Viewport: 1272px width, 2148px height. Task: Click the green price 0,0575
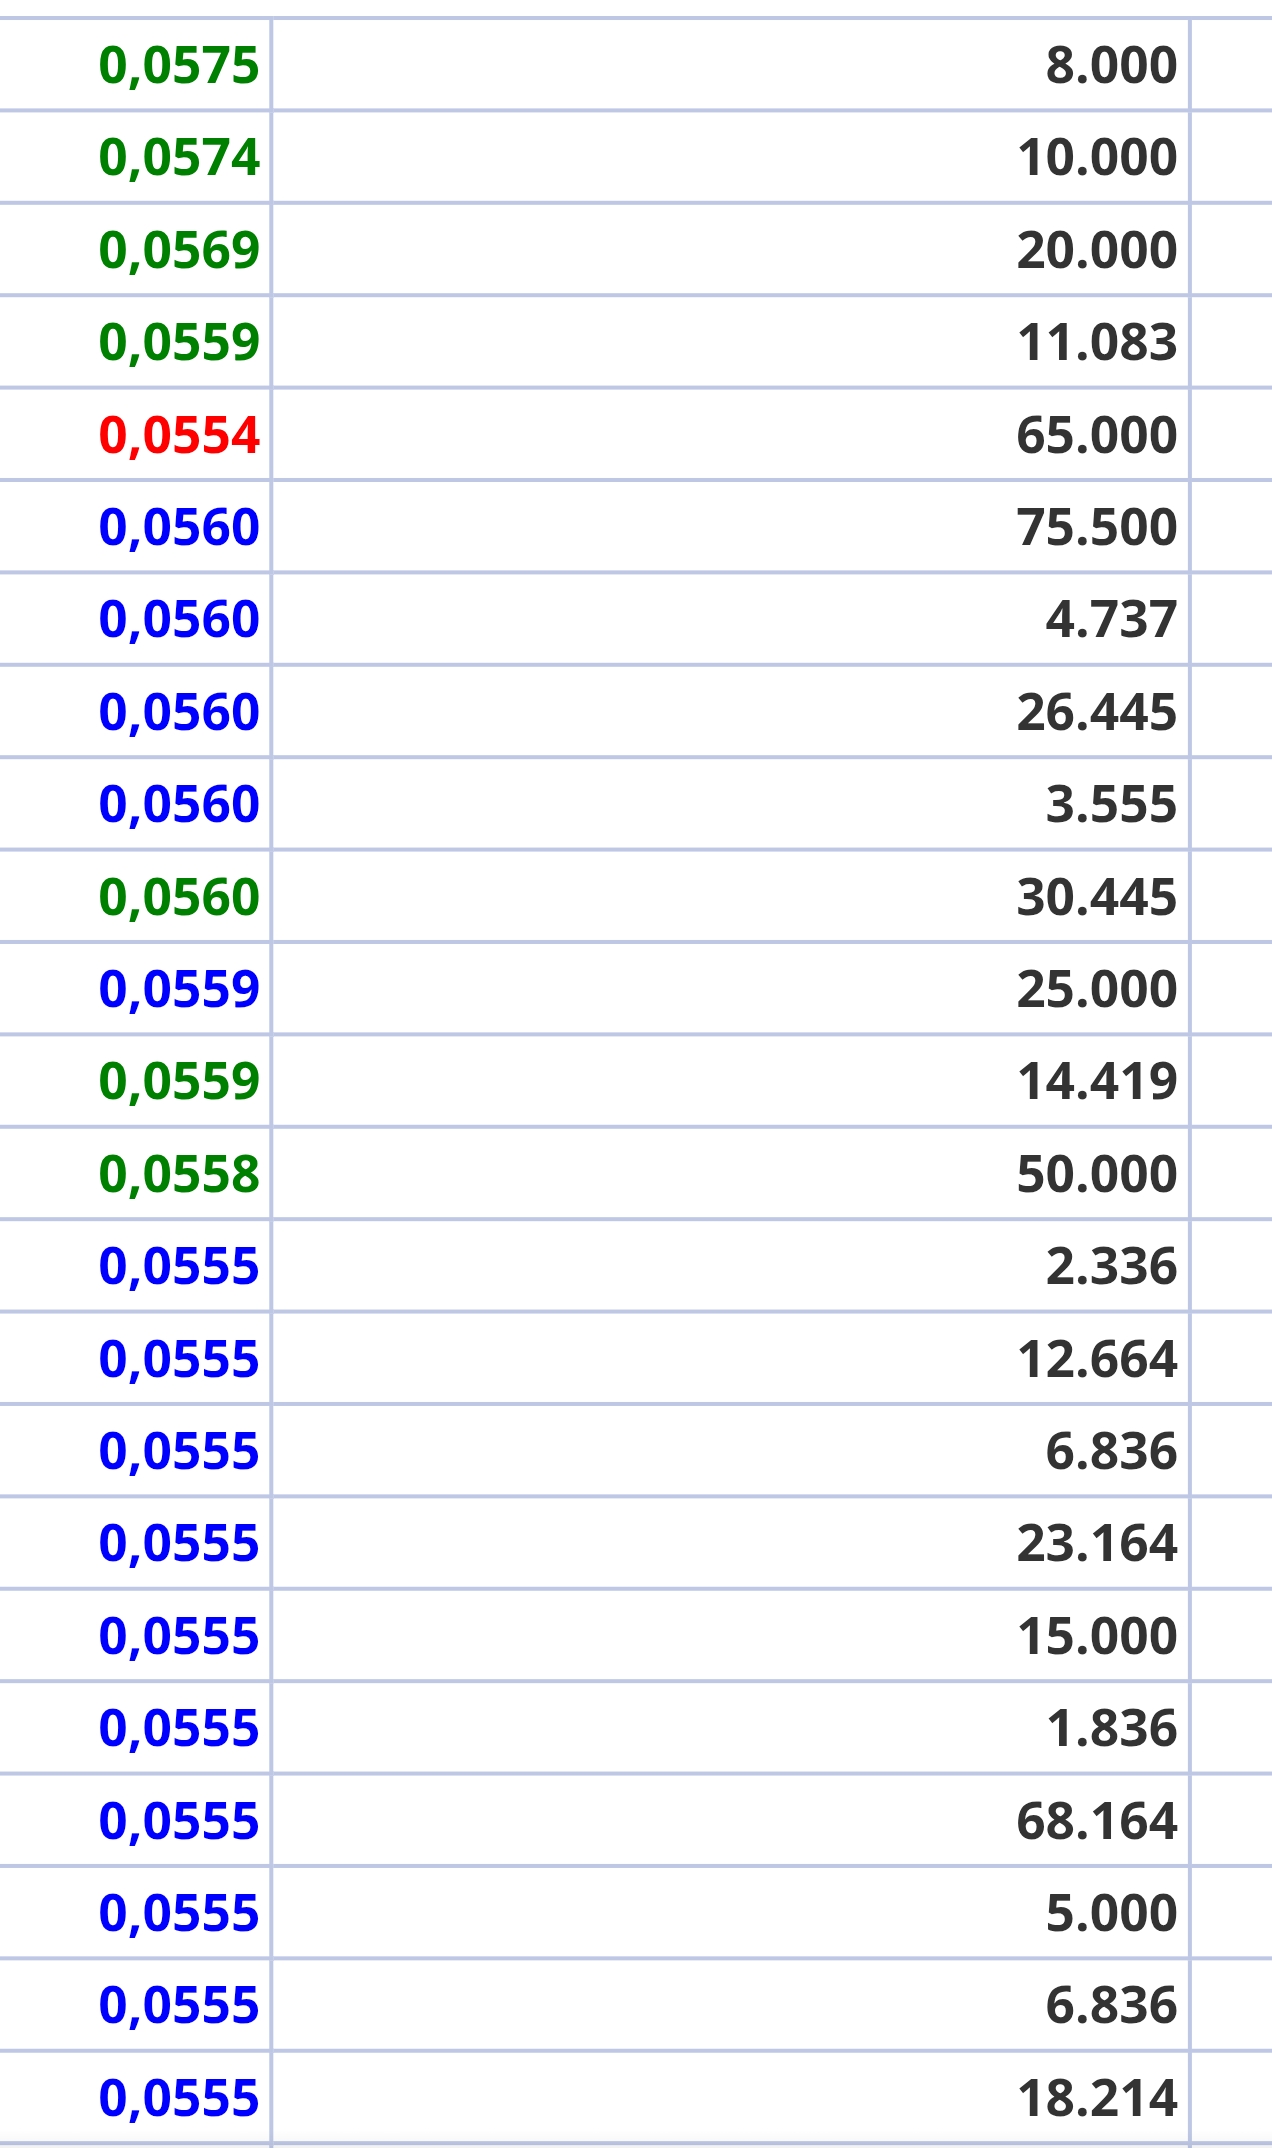pyautogui.click(x=179, y=66)
